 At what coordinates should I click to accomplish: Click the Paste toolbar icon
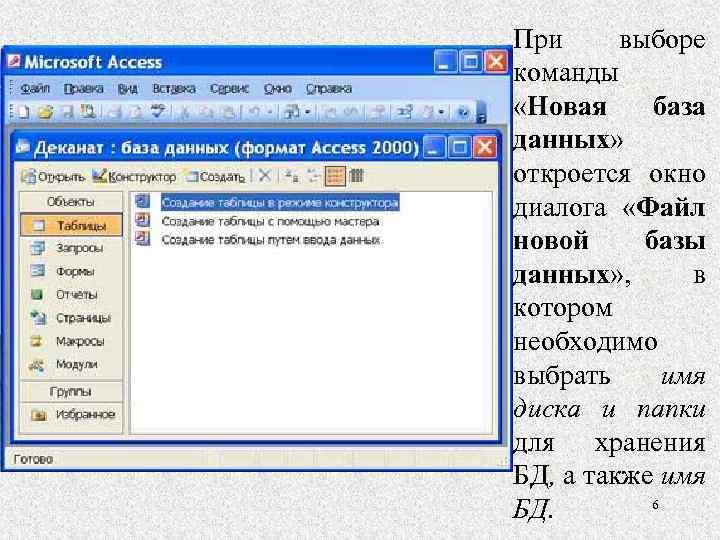[x=228, y=112]
